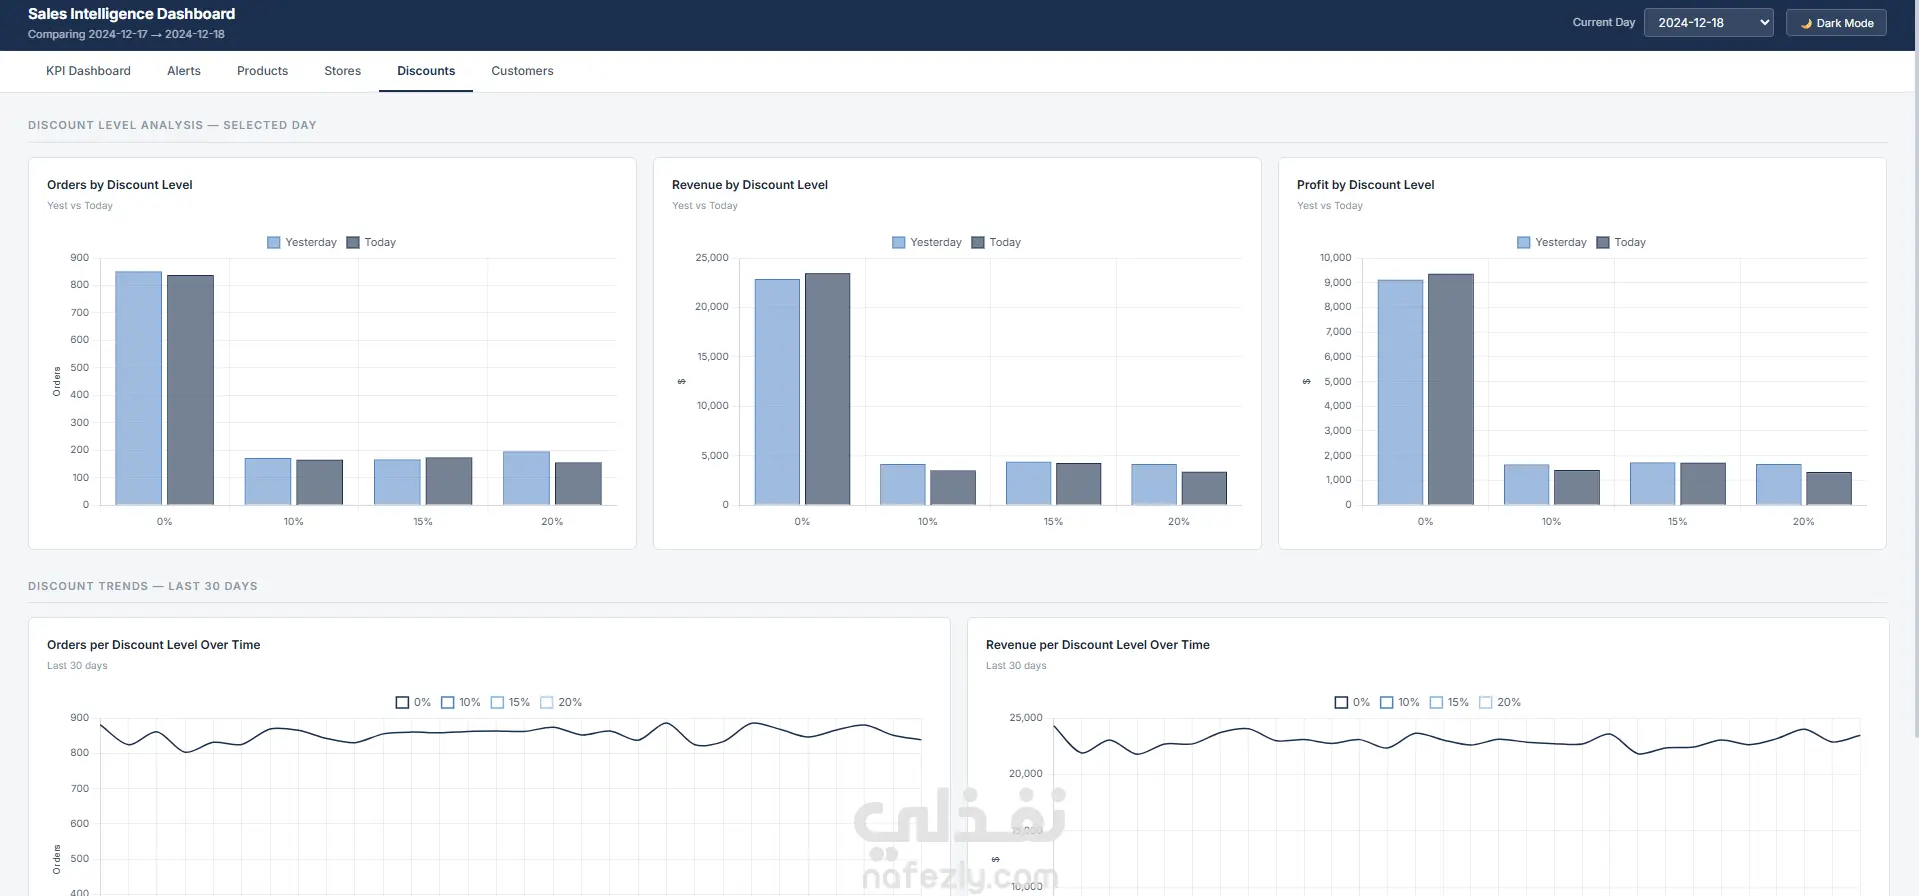Toggle 15% series in Revenue Over Time legend
This screenshot has width=1919, height=896.
pos(1449,703)
